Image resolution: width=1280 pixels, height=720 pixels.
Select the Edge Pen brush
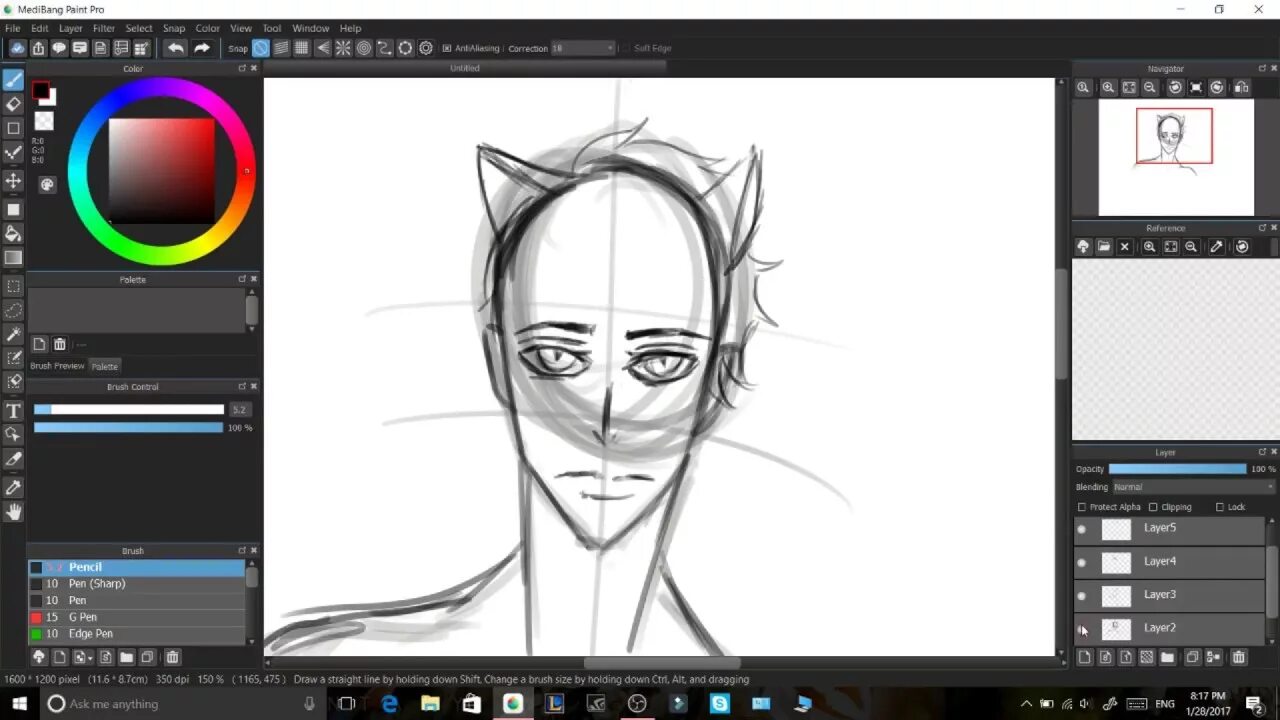pyautogui.click(x=136, y=634)
